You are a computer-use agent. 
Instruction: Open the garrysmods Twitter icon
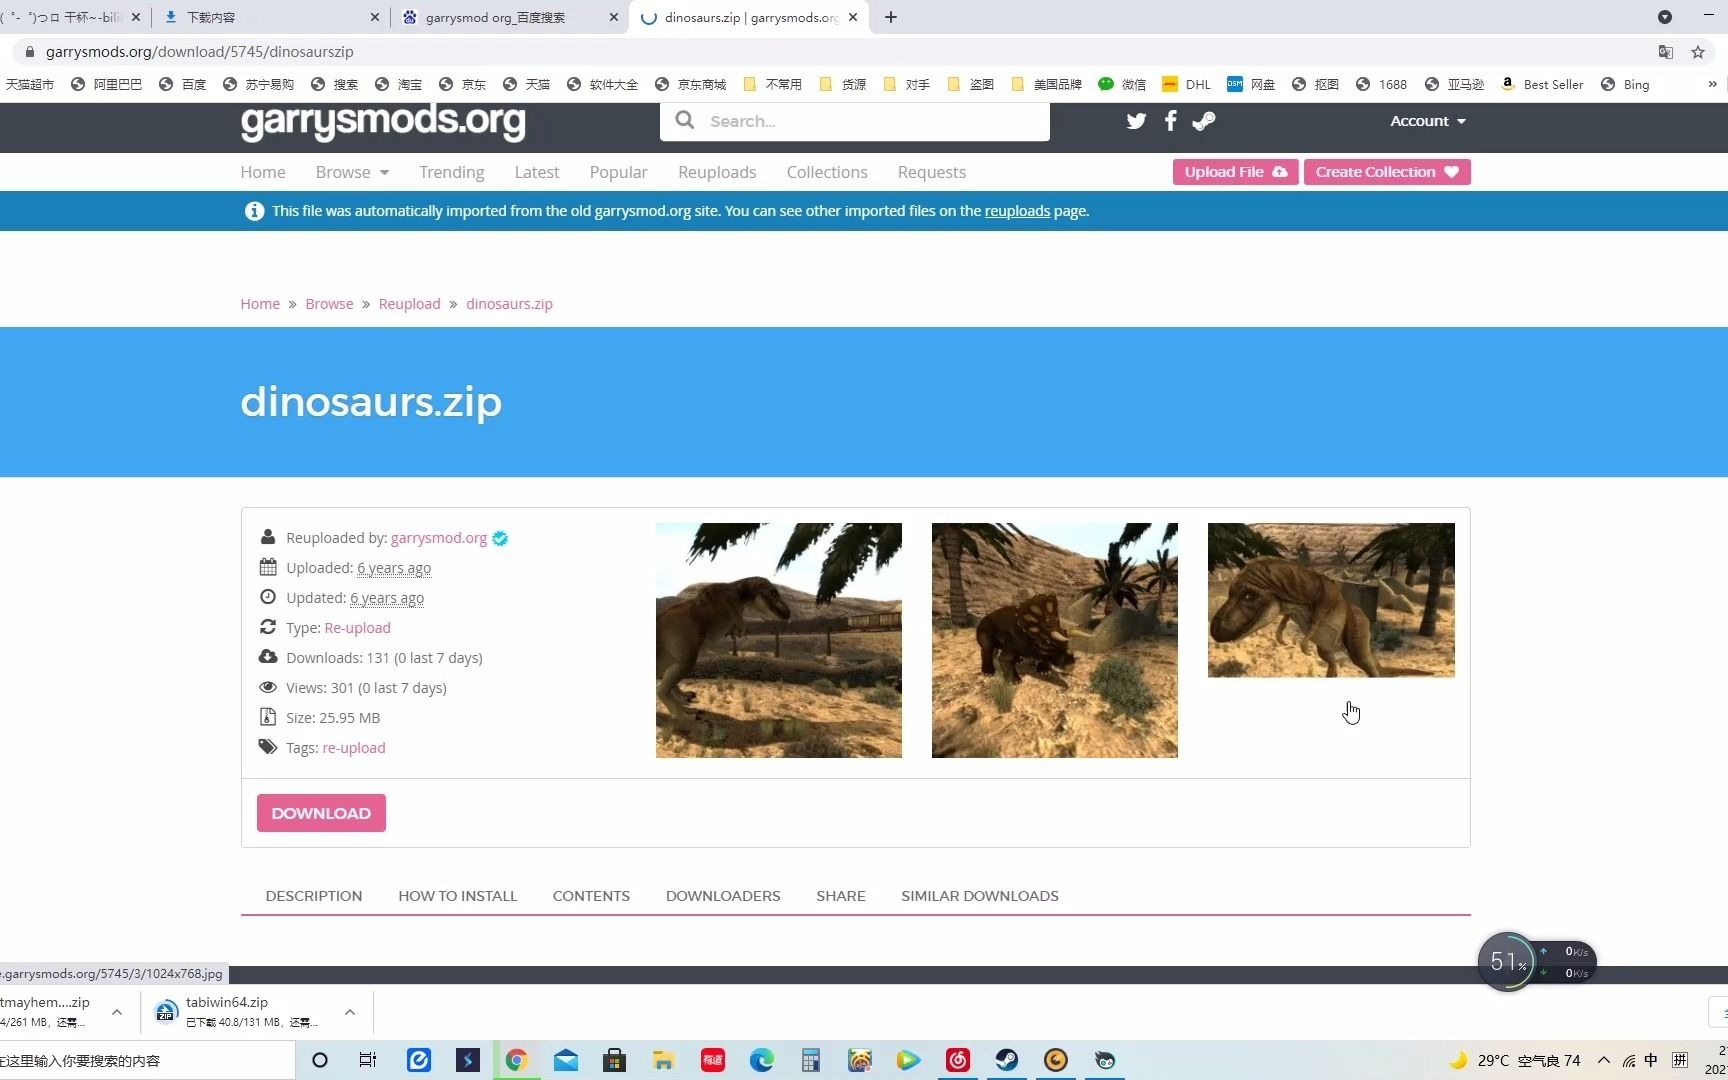click(1136, 121)
